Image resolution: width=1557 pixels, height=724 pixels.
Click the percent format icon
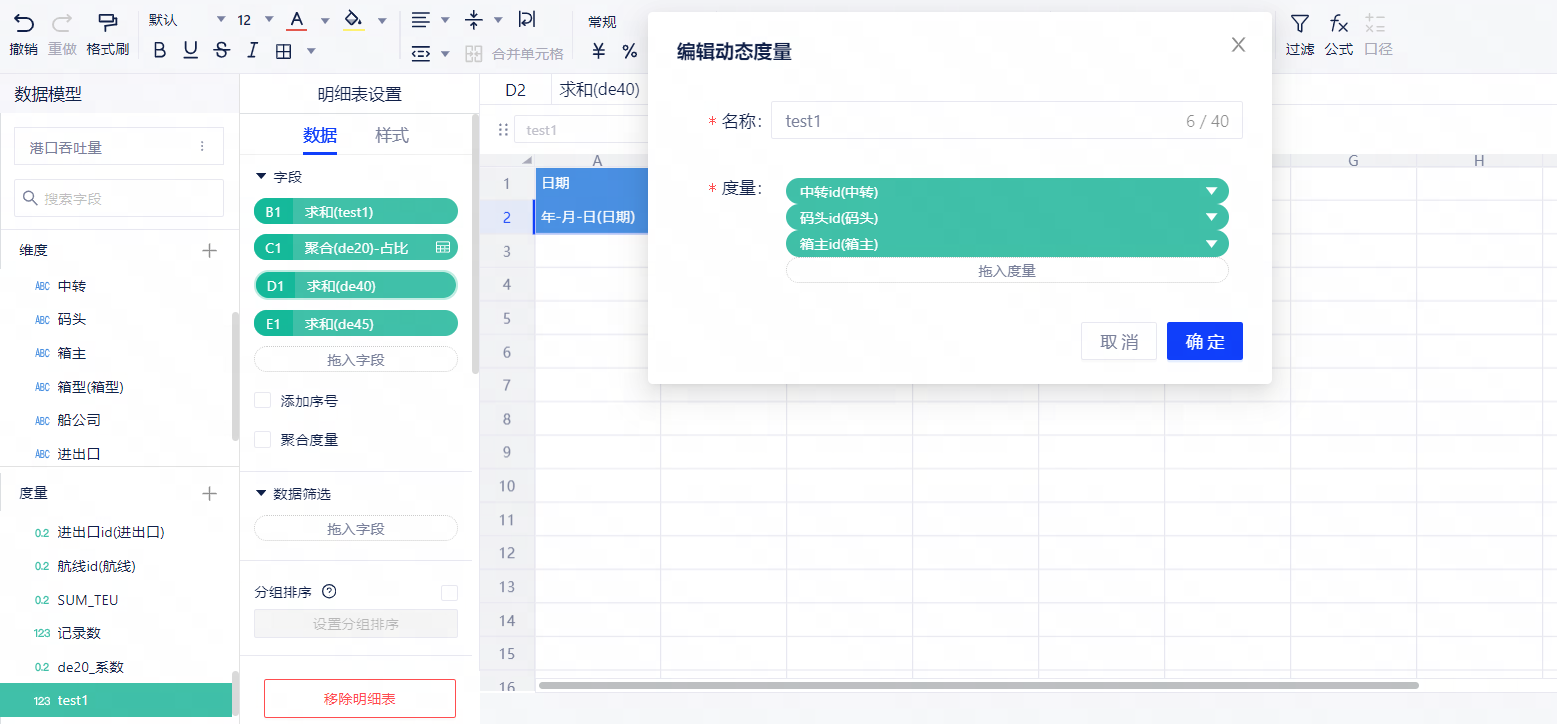pos(630,52)
